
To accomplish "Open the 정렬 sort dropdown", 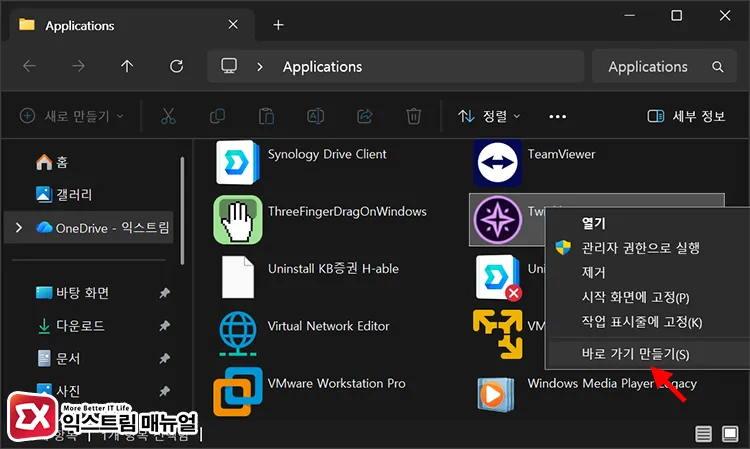I will pos(489,116).
